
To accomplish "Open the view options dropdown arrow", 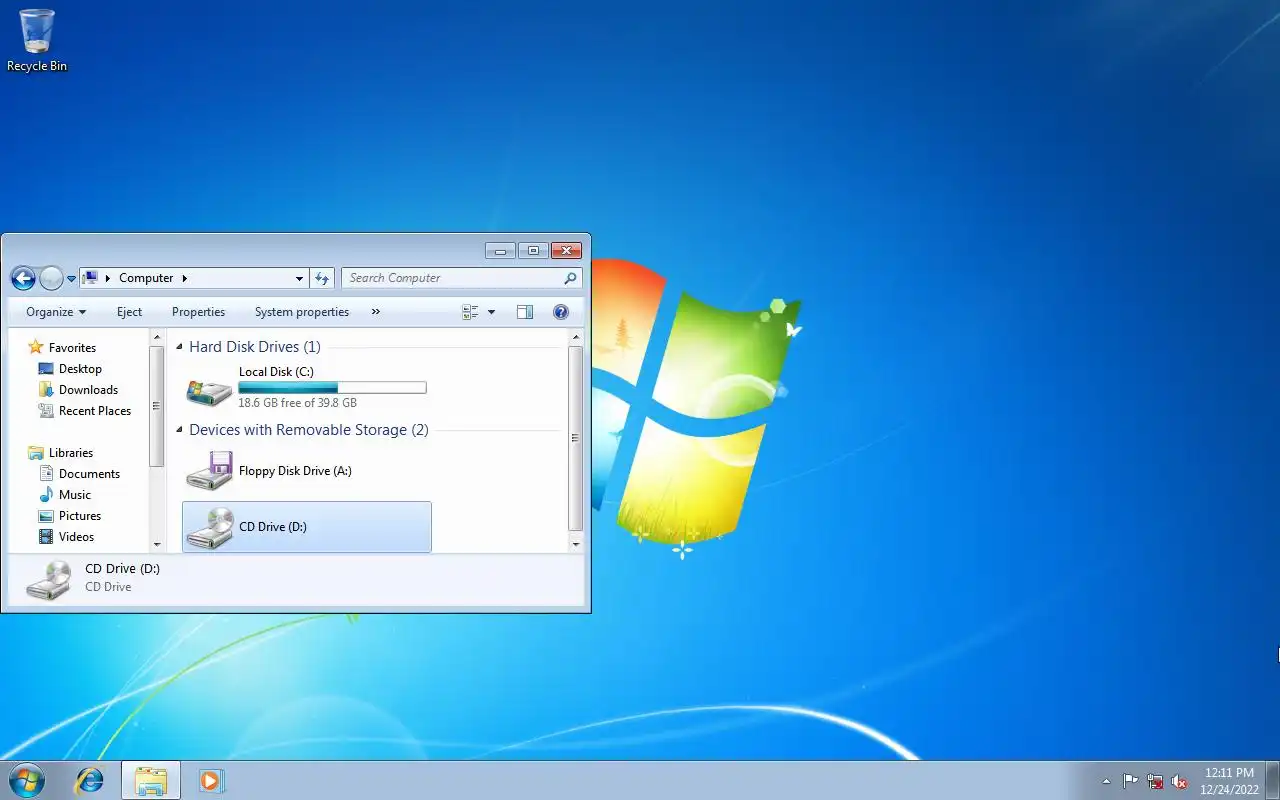I will pyautogui.click(x=491, y=312).
